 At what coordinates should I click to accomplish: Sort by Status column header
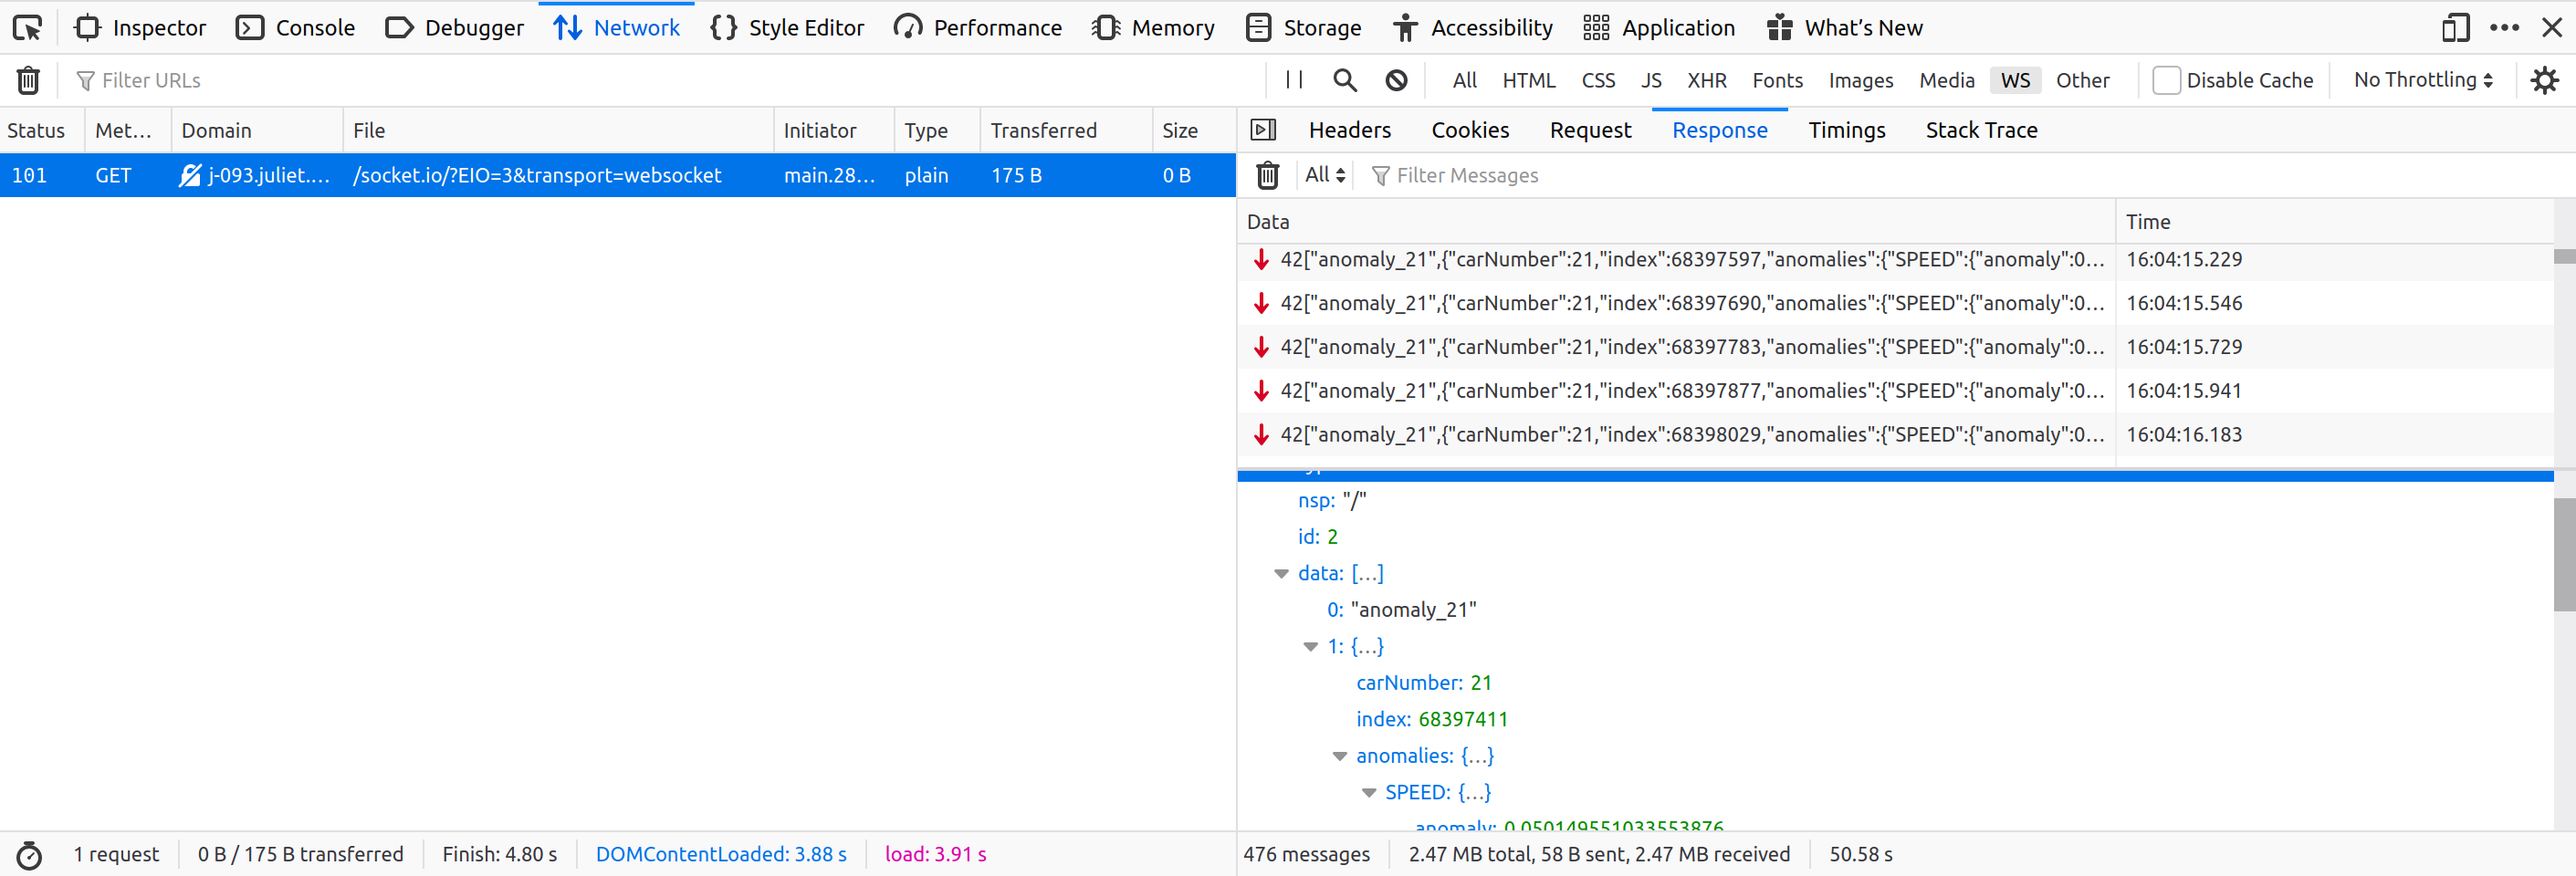(x=43, y=130)
